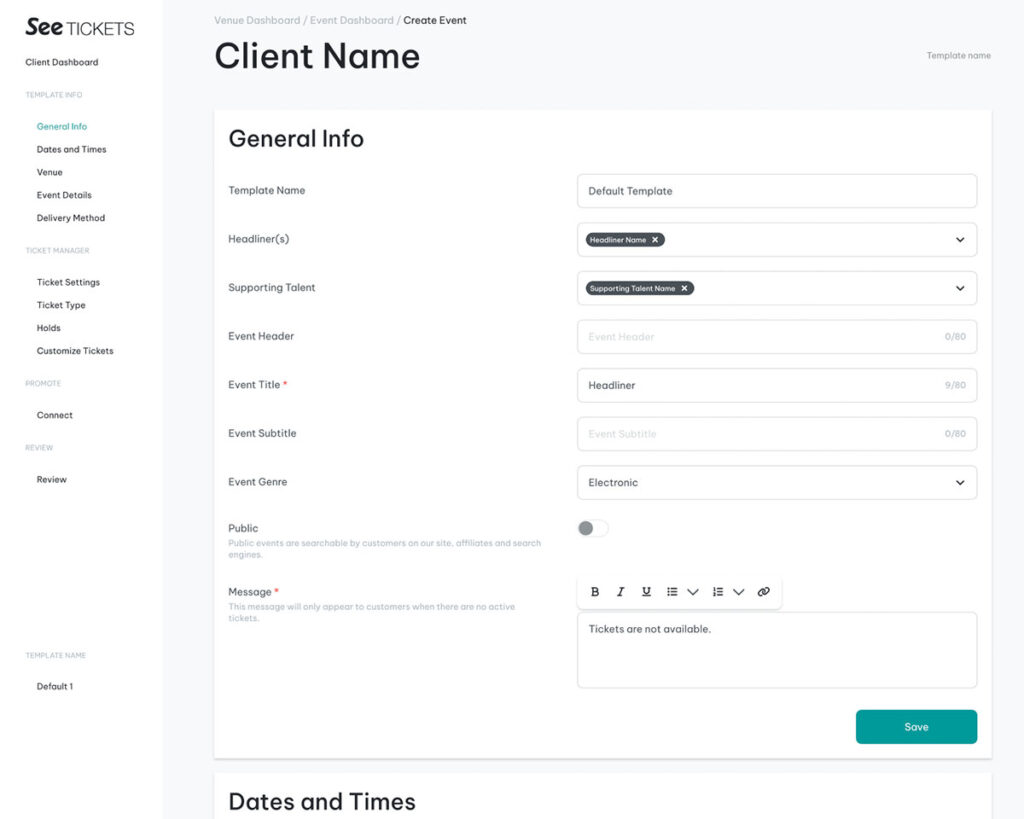
Task: Open Ticket Settings in sidebar
Action: (68, 283)
